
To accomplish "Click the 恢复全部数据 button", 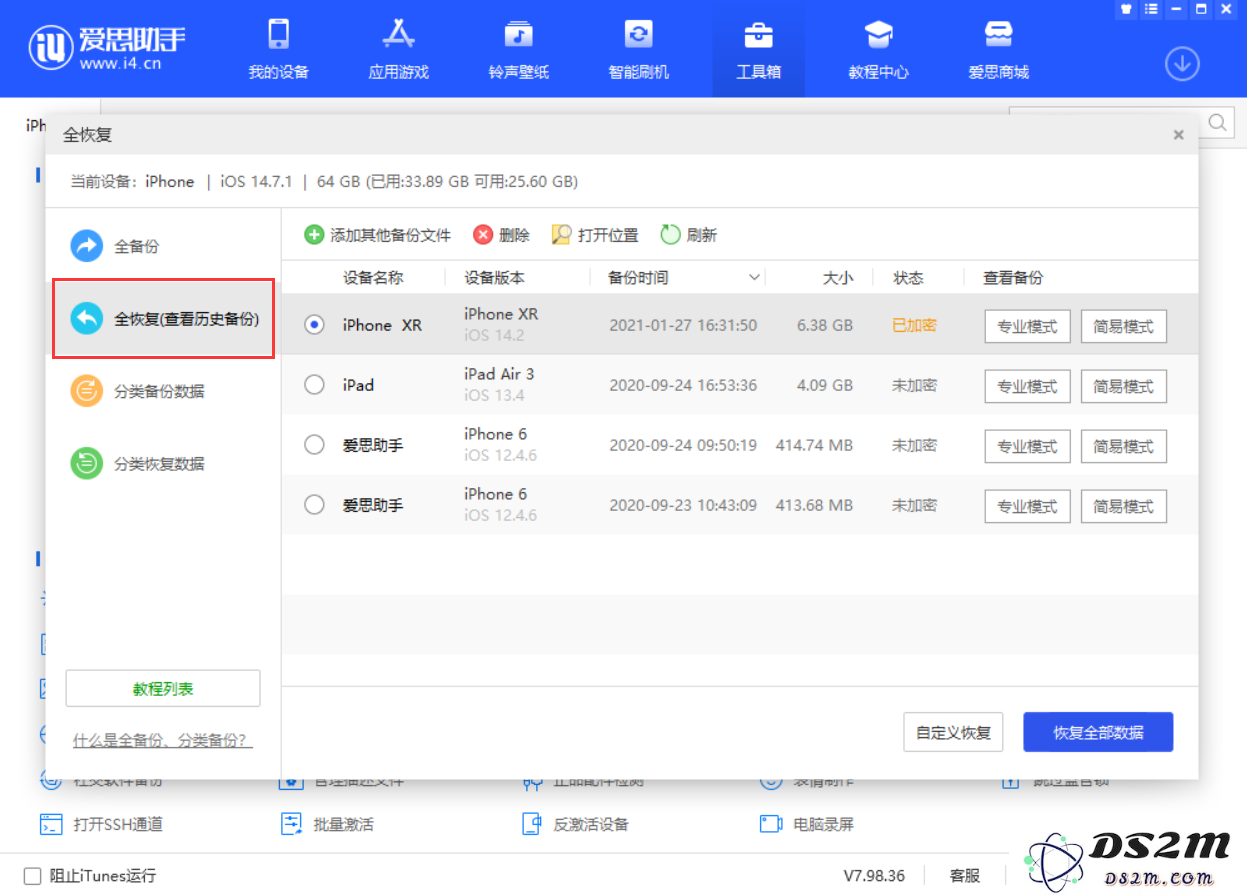I will (1098, 732).
